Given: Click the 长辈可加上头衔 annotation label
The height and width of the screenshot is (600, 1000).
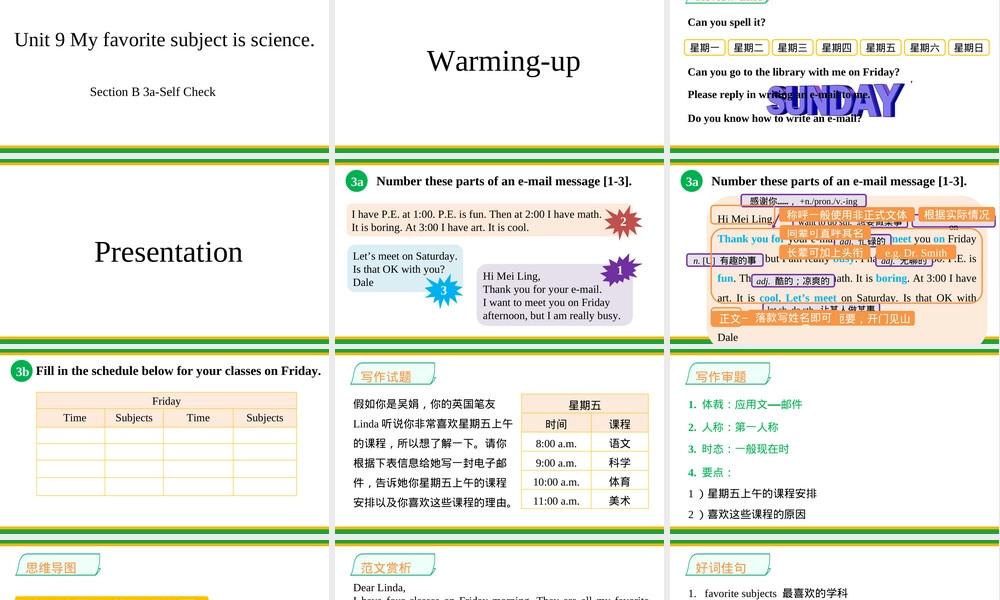Looking at the screenshot, I should pos(825,252).
